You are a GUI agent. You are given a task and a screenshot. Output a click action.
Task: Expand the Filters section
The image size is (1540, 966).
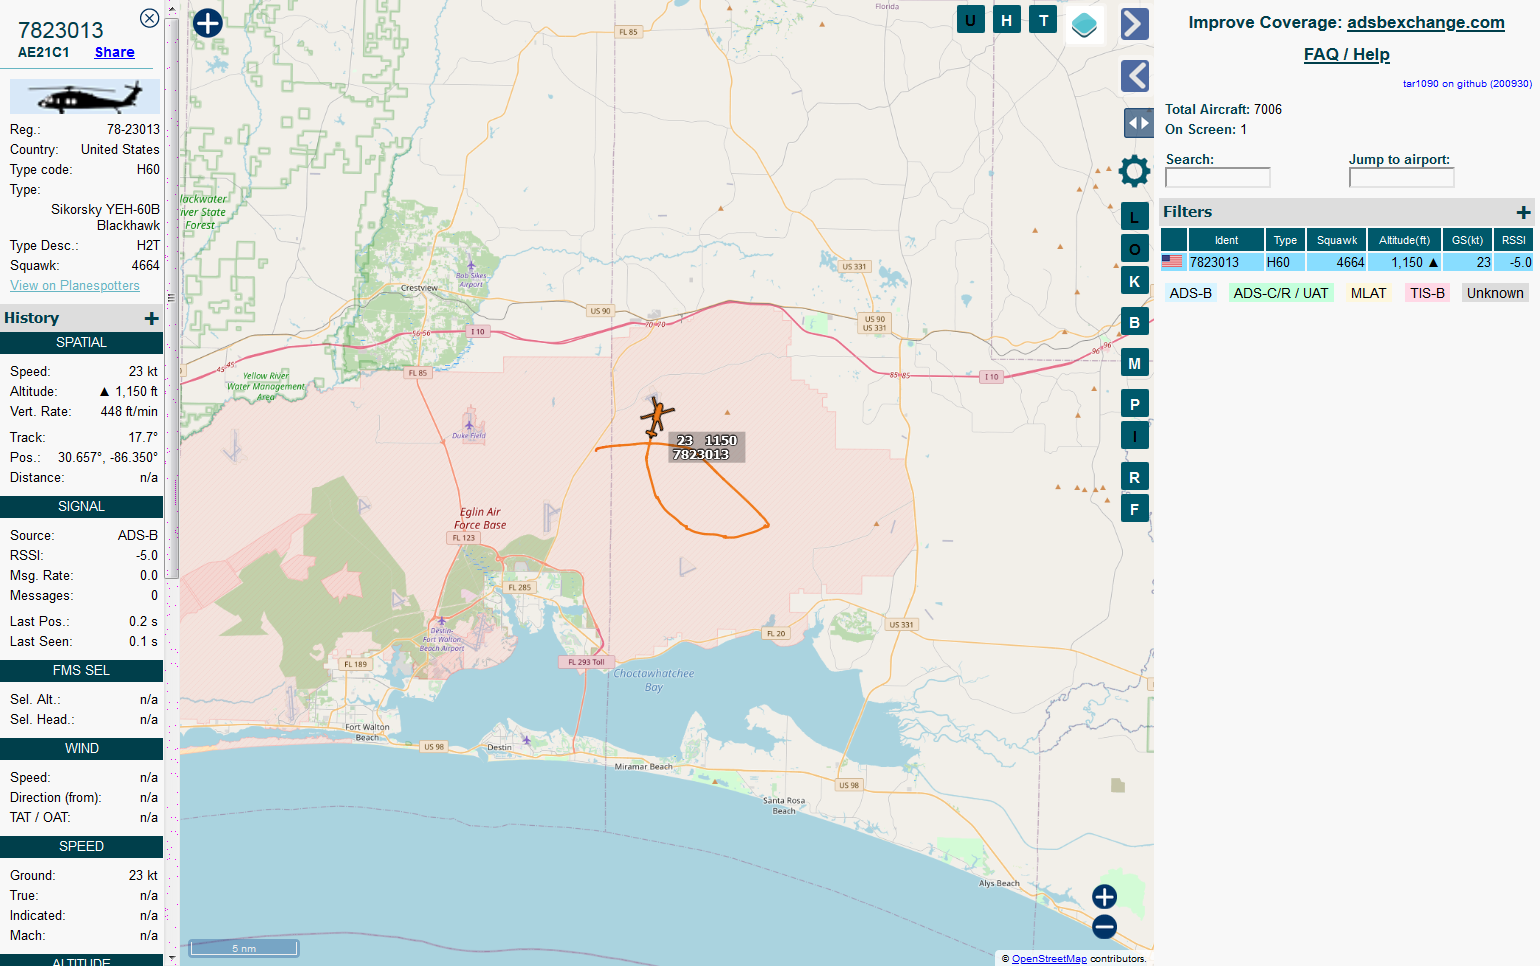coord(1523,212)
